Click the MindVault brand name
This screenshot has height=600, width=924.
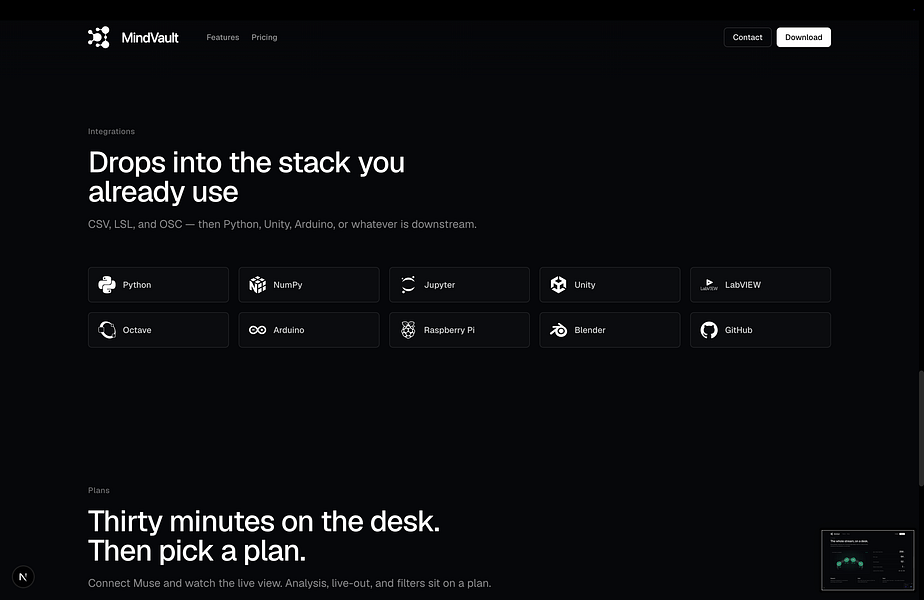pos(150,38)
